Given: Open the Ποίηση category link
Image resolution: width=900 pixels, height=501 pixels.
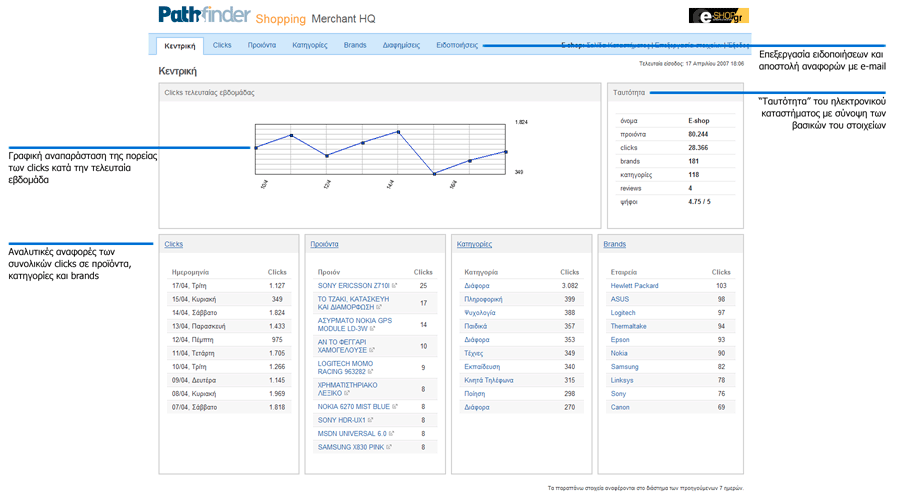Looking at the screenshot, I should tap(474, 394).
